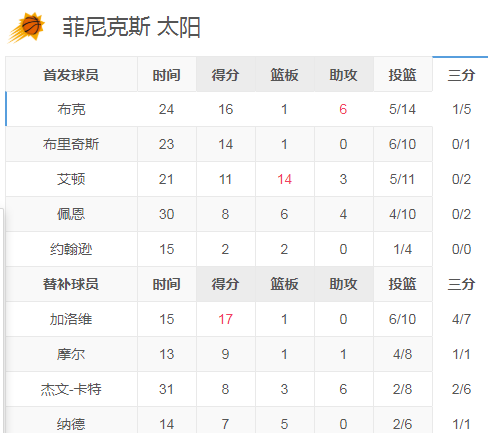Open player 杰文-卡特
Viewport: 488px width, 433px height.
tap(71, 389)
